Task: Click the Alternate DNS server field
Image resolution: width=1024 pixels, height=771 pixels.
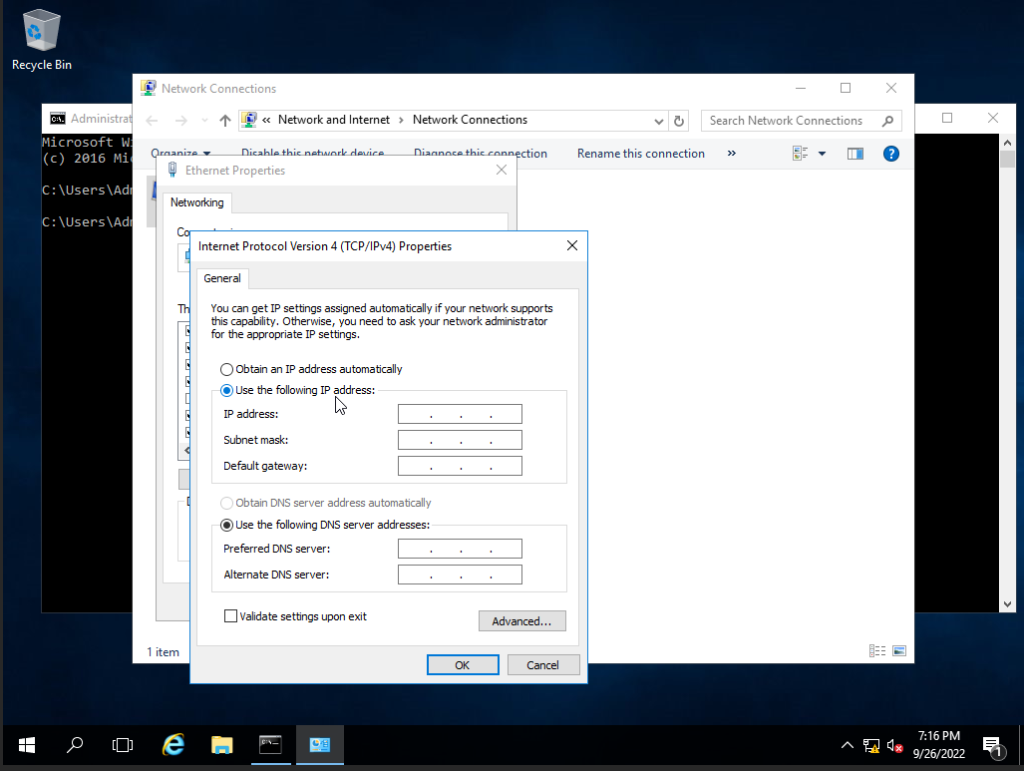Action: pos(460,574)
